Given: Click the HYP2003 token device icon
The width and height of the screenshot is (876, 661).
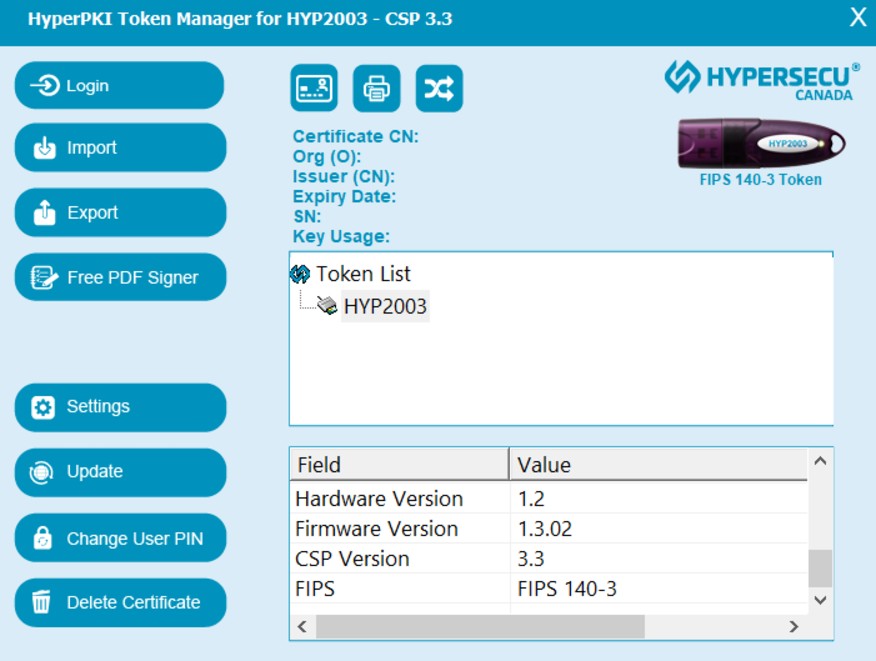Looking at the screenshot, I should pyautogui.click(x=327, y=305).
